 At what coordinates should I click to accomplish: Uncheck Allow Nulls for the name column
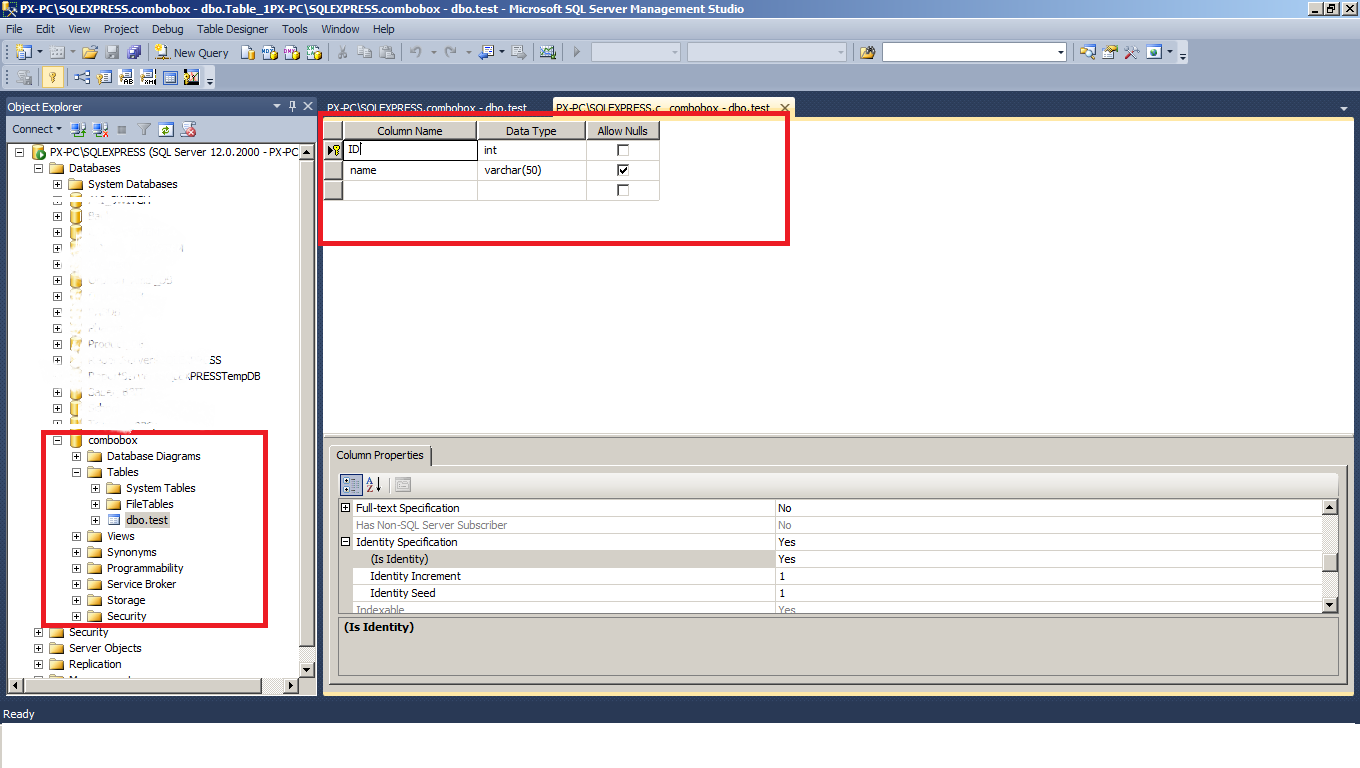622,169
